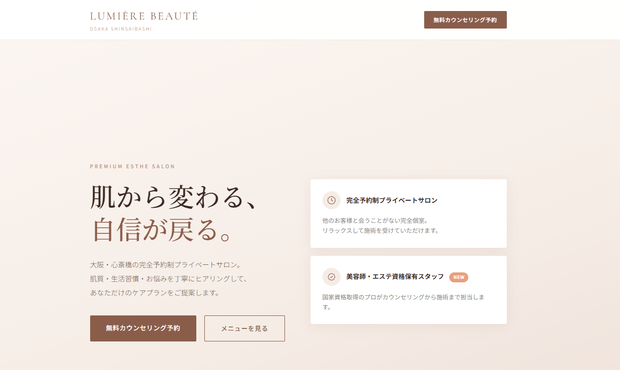Click the header 無料カウンセリング予約 button
Screen dimensions: 620x370
pyautogui.click(x=465, y=20)
